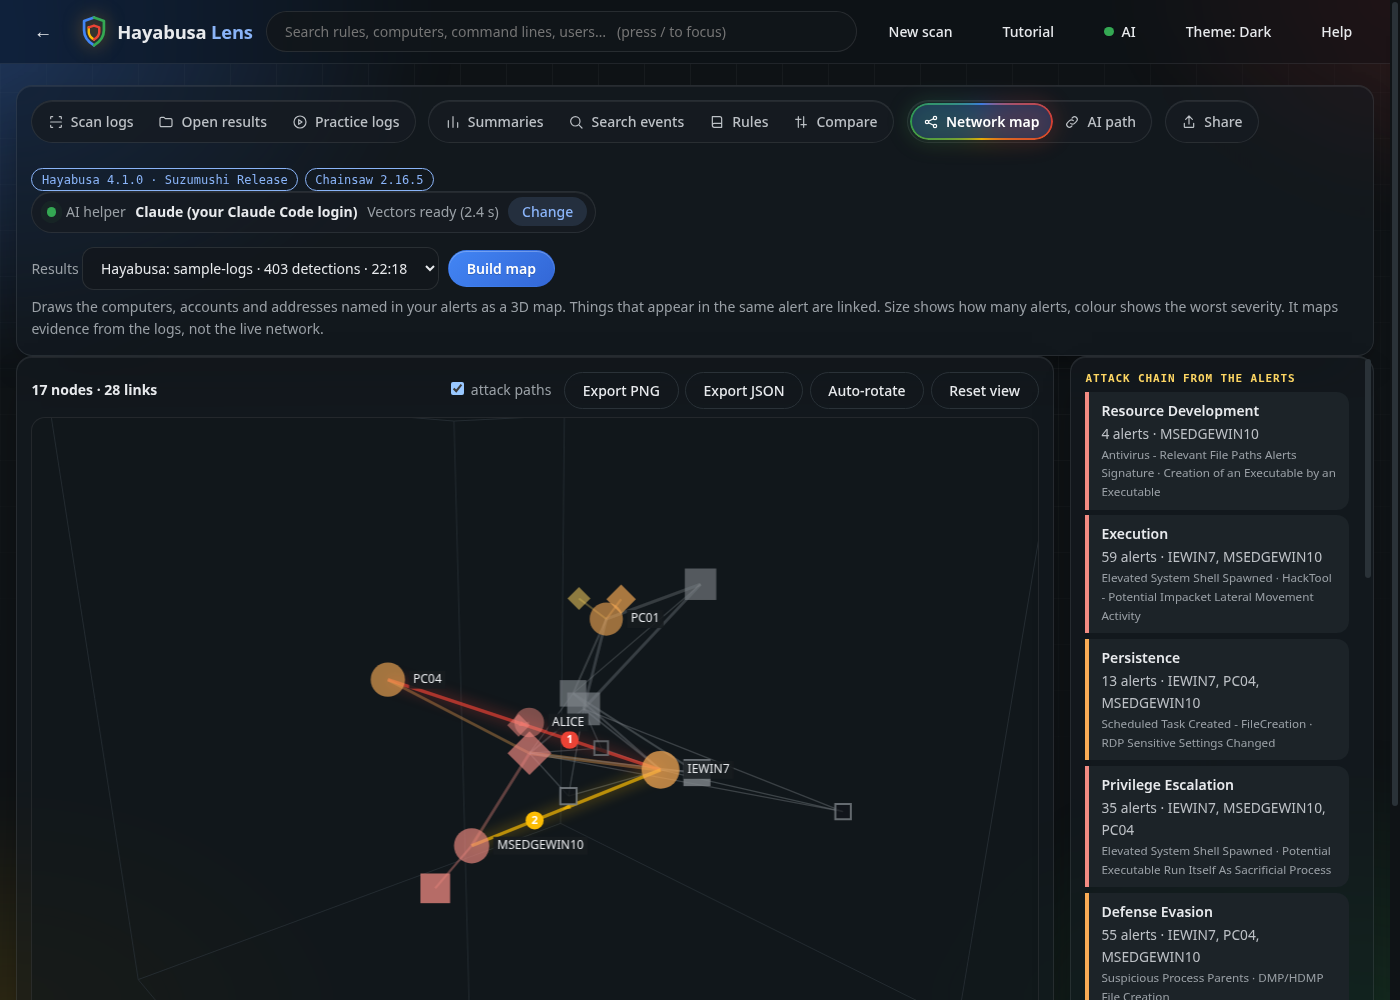Click attack path step marker 1
The width and height of the screenshot is (1400, 1000).
(570, 740)
